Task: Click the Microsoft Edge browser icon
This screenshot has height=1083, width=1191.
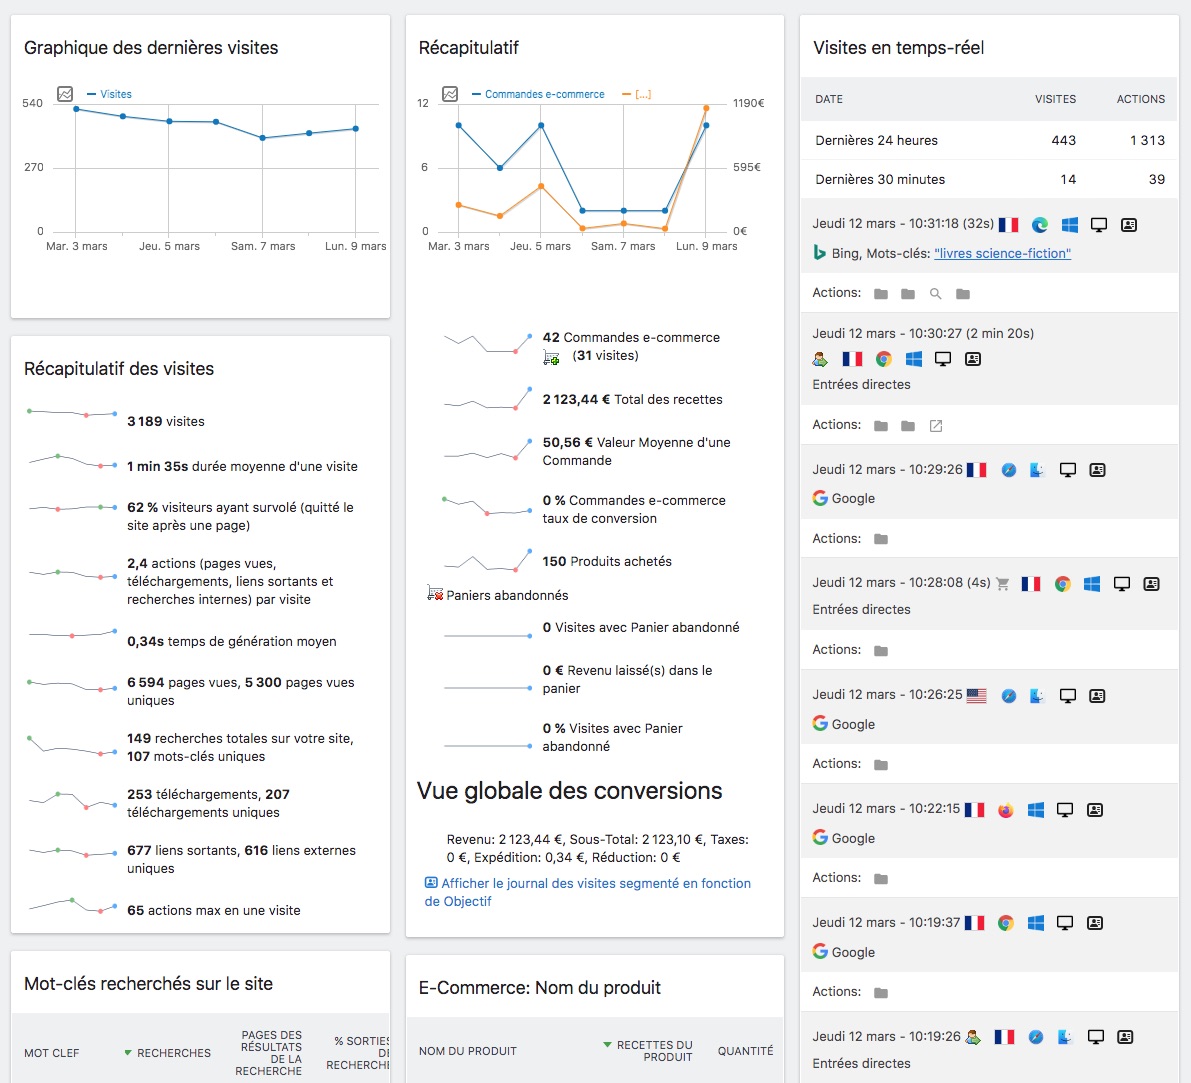Action: [1040, 225]
